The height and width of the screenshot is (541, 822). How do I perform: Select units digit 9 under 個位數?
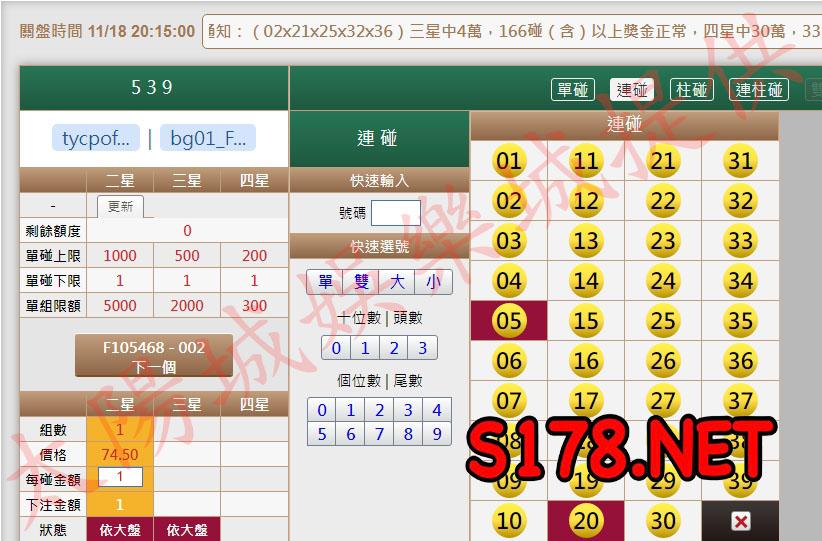pyautogui.click(x=437, y=434)
